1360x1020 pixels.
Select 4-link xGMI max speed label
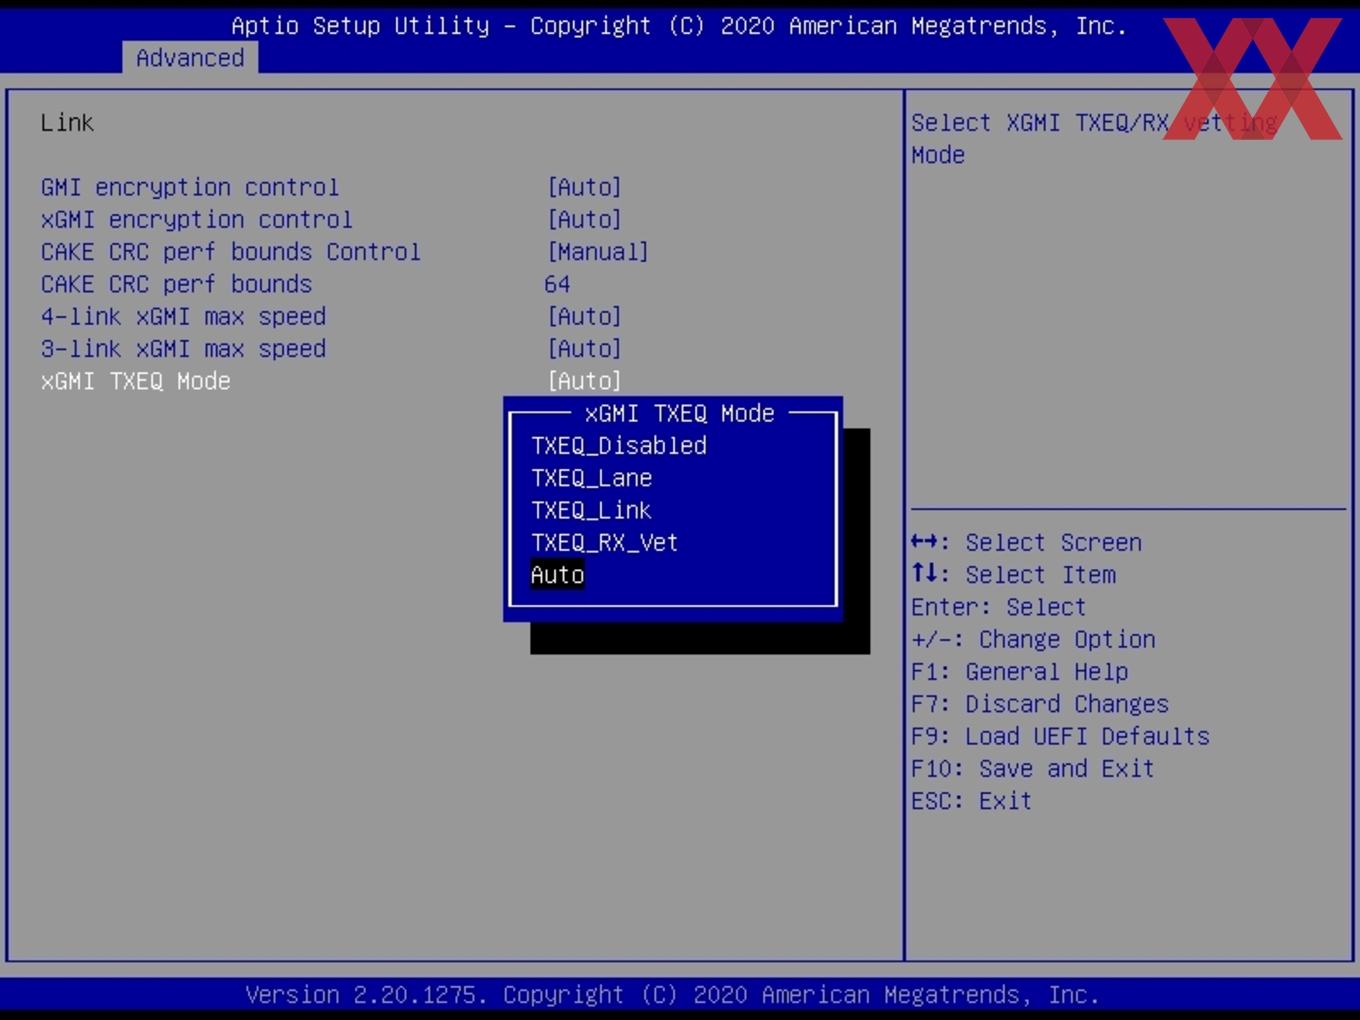coord(184,316)
